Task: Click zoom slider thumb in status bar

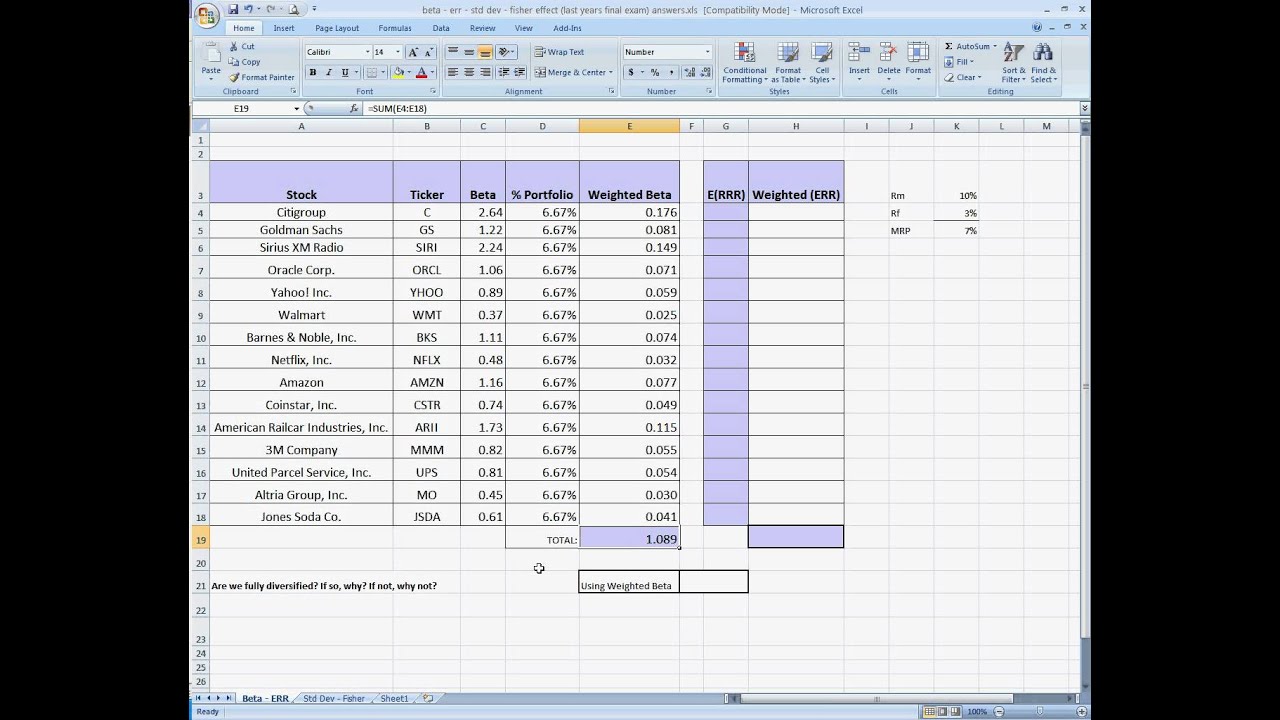Action: (x=1040, y=711)
